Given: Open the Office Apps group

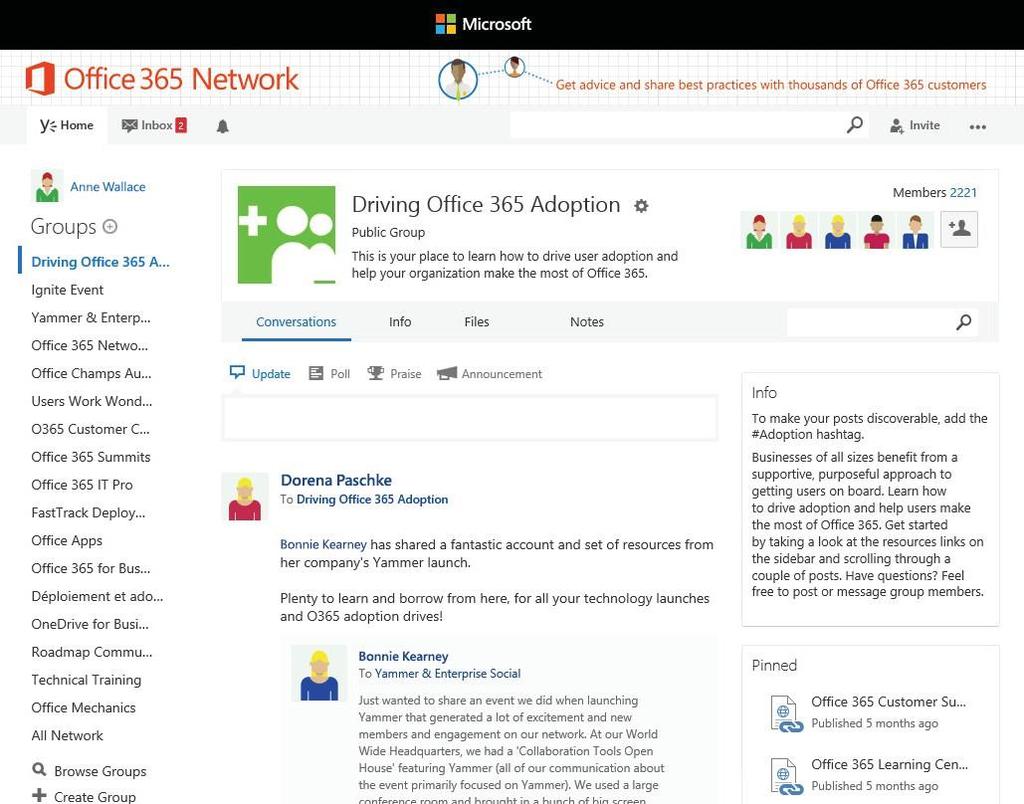Looking at the screenshot, I should pos(67,541).
